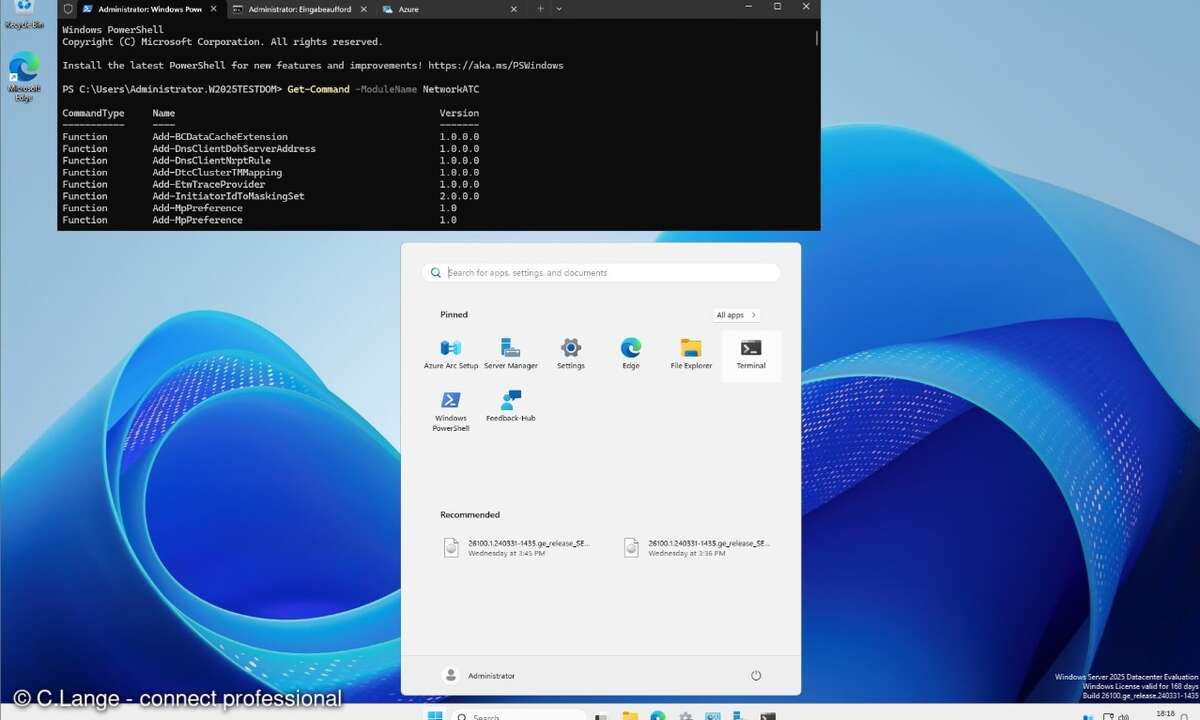The image size is (1200, 720).
Task: Switch to Administrator: Eingabeaufforderung tab
Action: tap(300, 9)
